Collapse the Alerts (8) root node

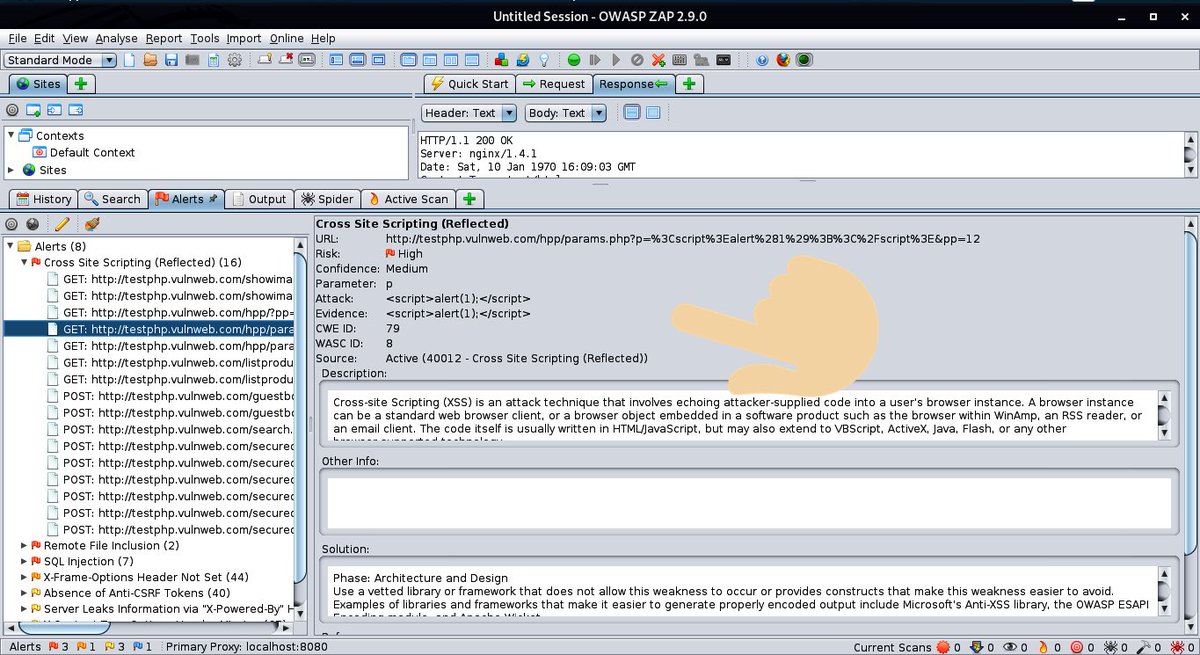(x=11, y=246)
